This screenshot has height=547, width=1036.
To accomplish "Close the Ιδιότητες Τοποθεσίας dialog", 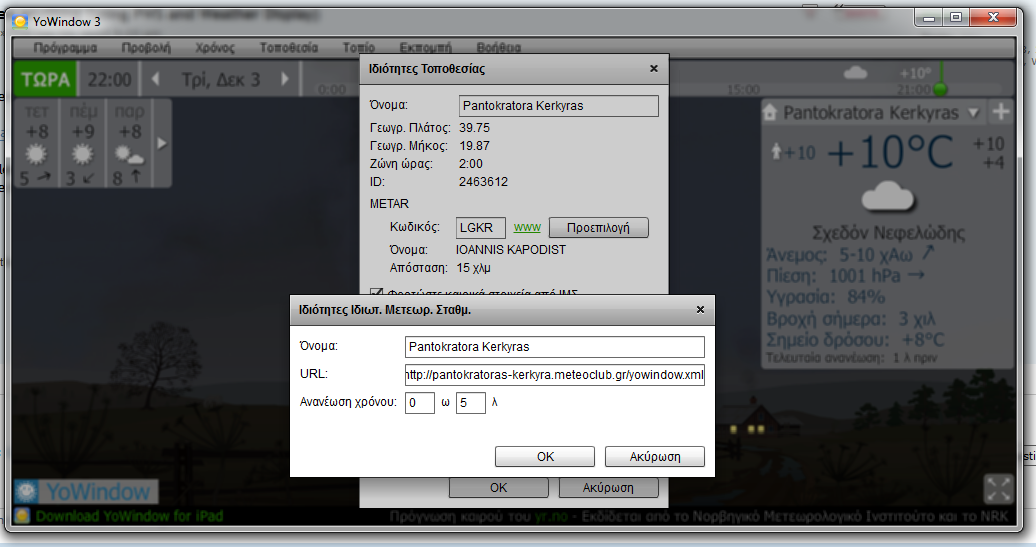I will coord(653,69).
